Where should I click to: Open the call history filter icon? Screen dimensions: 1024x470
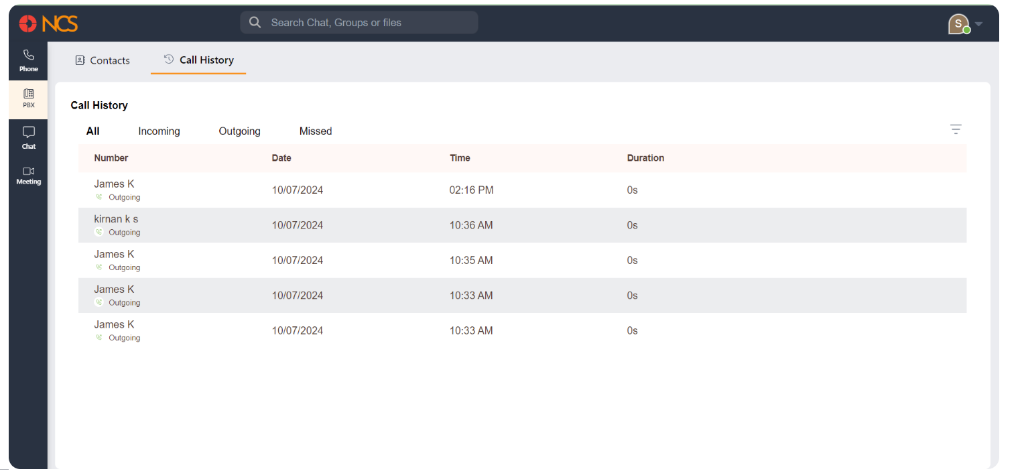pos(955,129)
